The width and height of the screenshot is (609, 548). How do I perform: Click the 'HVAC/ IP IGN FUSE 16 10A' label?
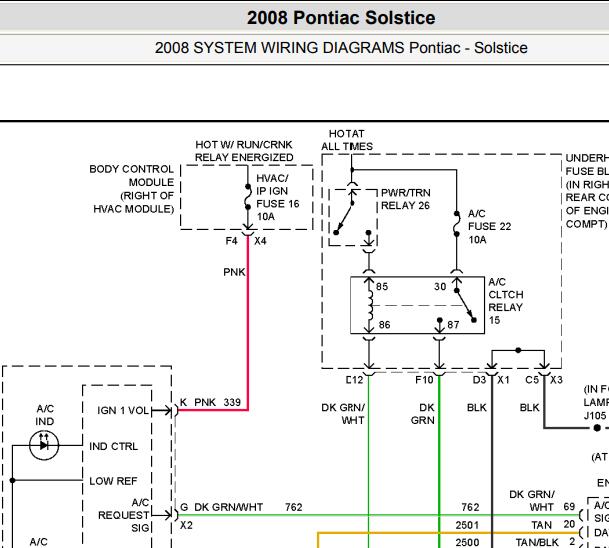(x=277, y=197)
